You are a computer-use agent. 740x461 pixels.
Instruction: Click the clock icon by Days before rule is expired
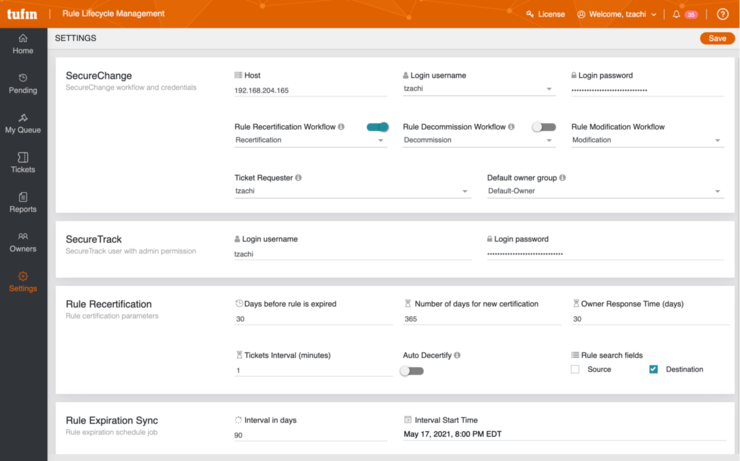click(x=239, y=304)
